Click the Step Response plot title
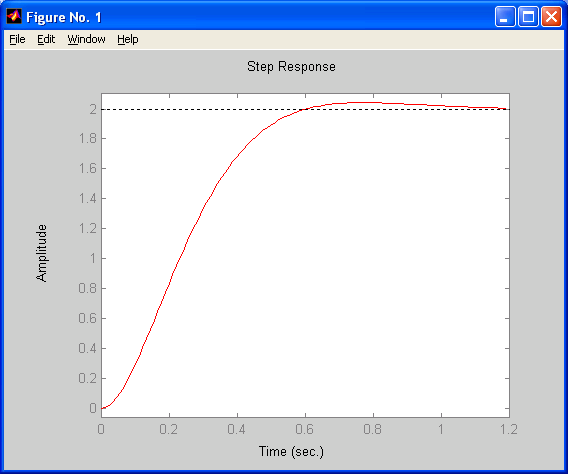 coord(291,67)
